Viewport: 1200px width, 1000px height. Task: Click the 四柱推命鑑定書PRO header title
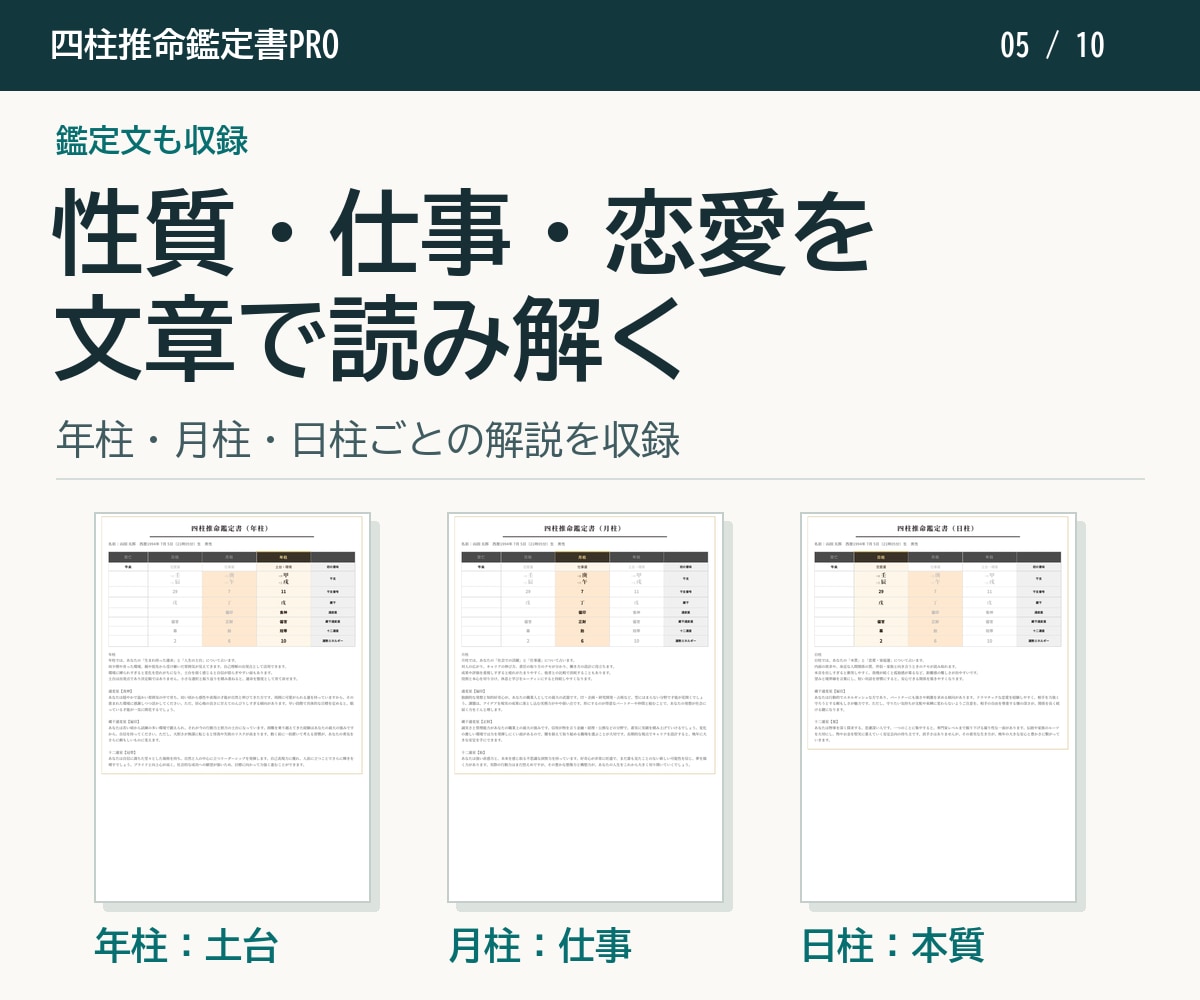tap(195, 45)
